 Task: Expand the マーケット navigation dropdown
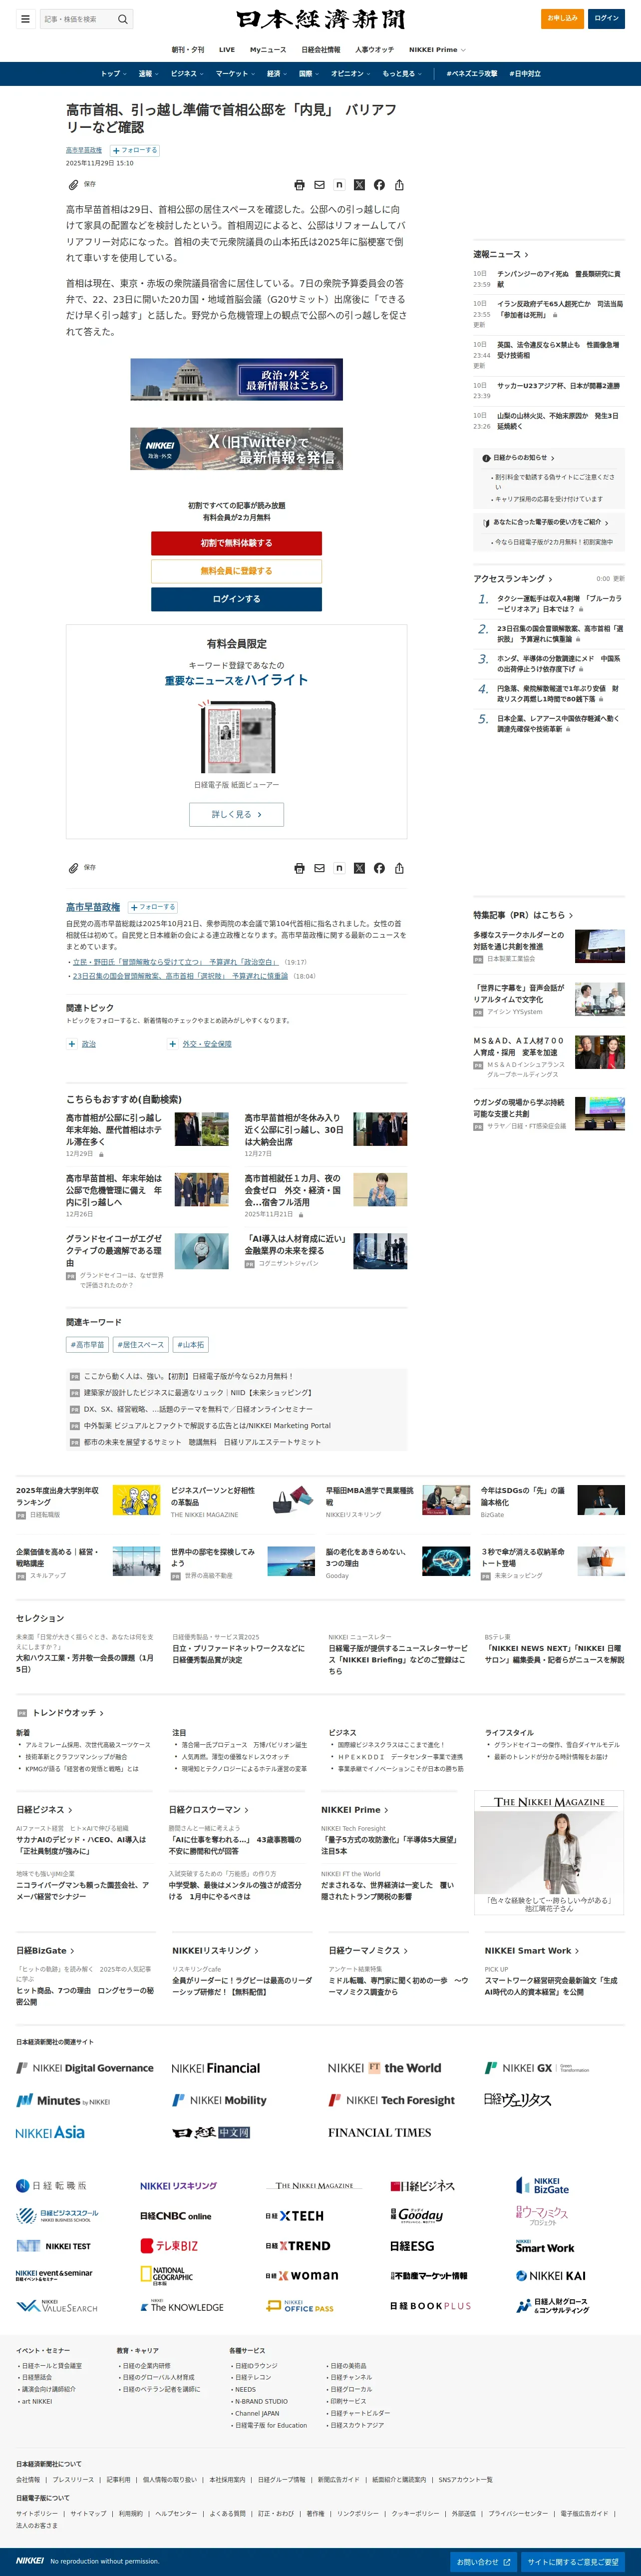235,74
